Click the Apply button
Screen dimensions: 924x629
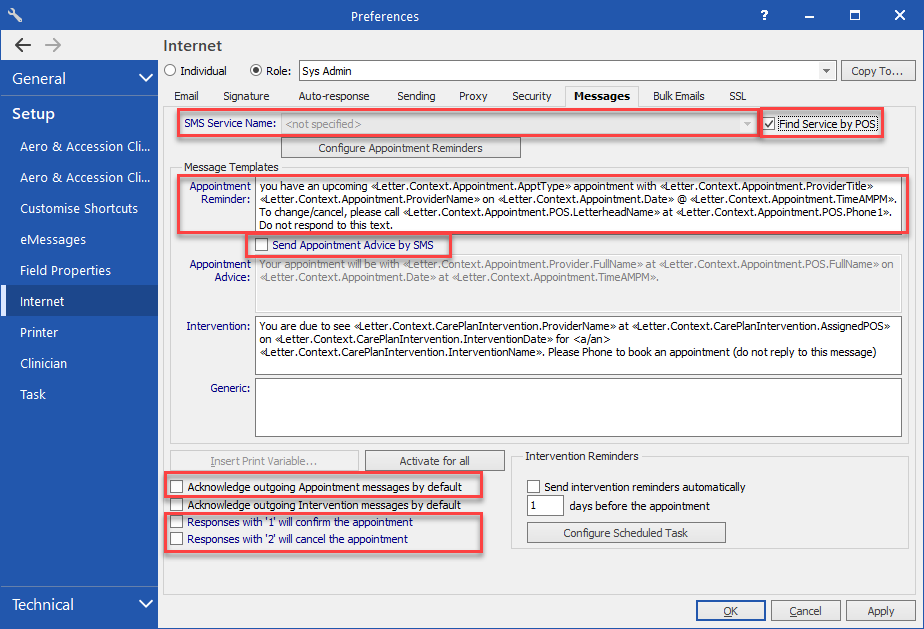(x=880, y=611)
